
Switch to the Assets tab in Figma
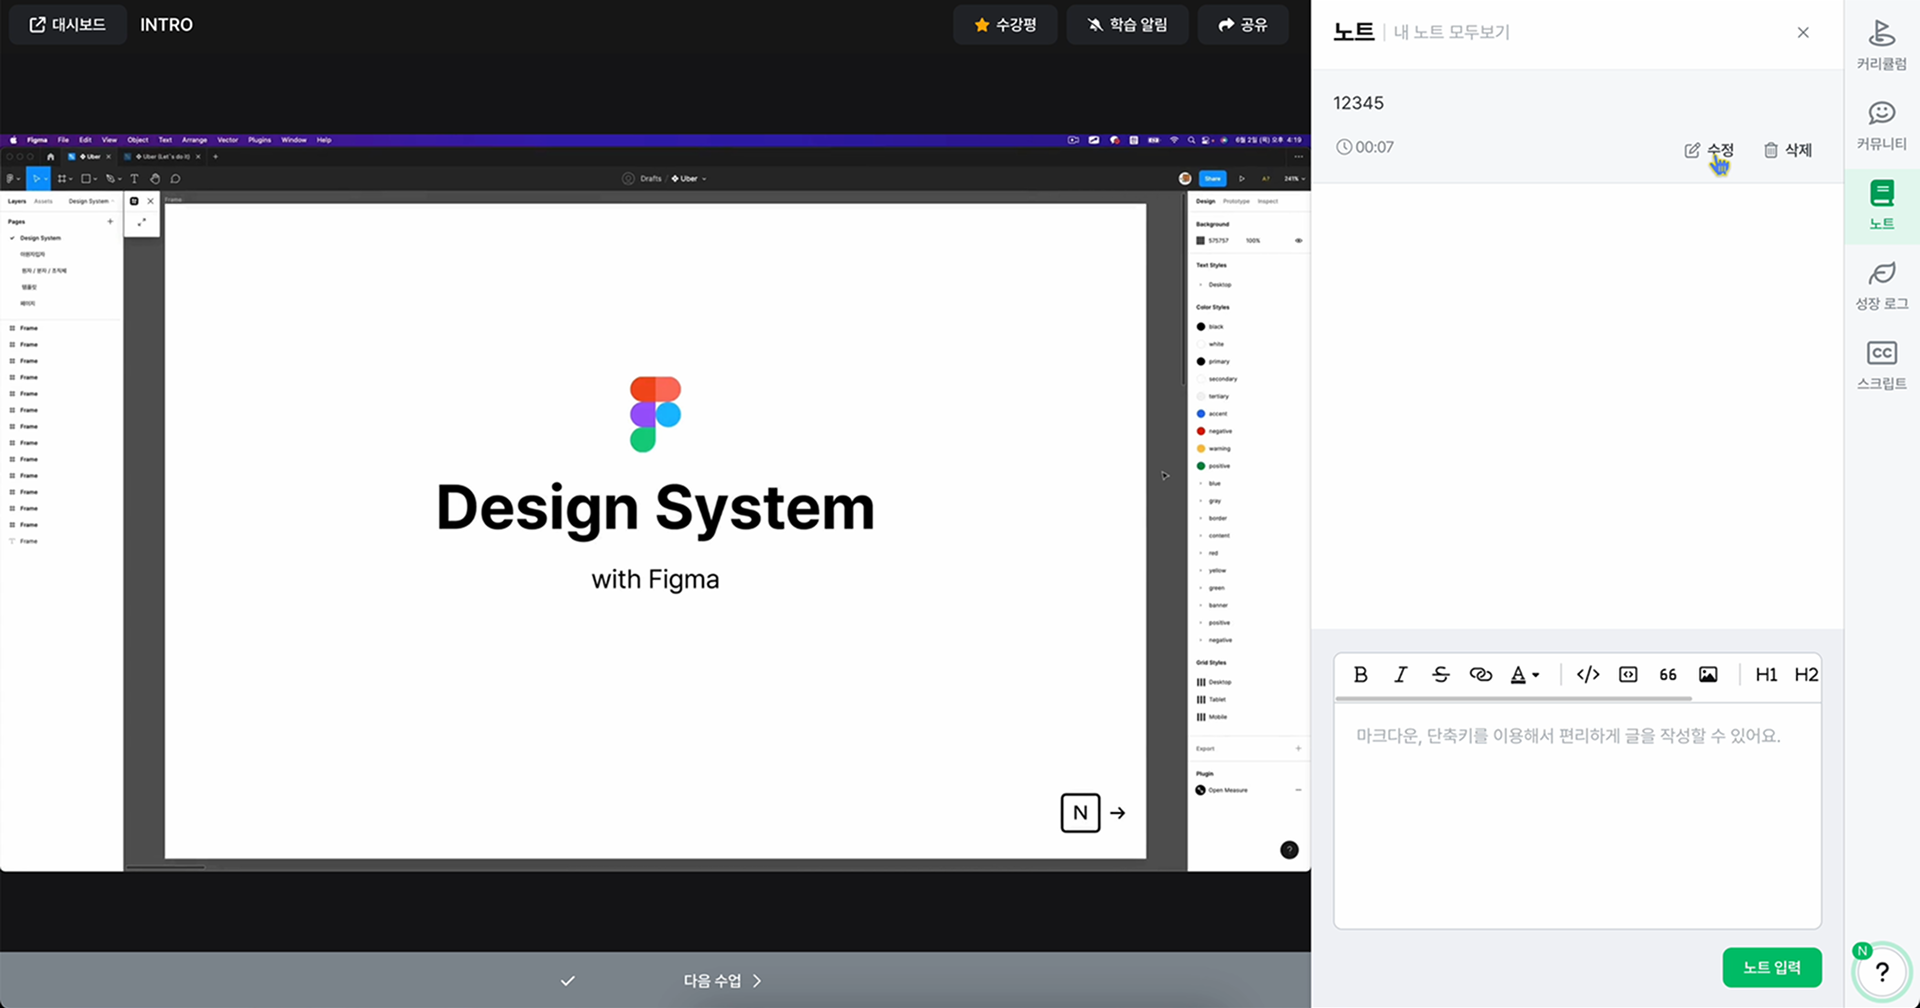click(43, 201)
